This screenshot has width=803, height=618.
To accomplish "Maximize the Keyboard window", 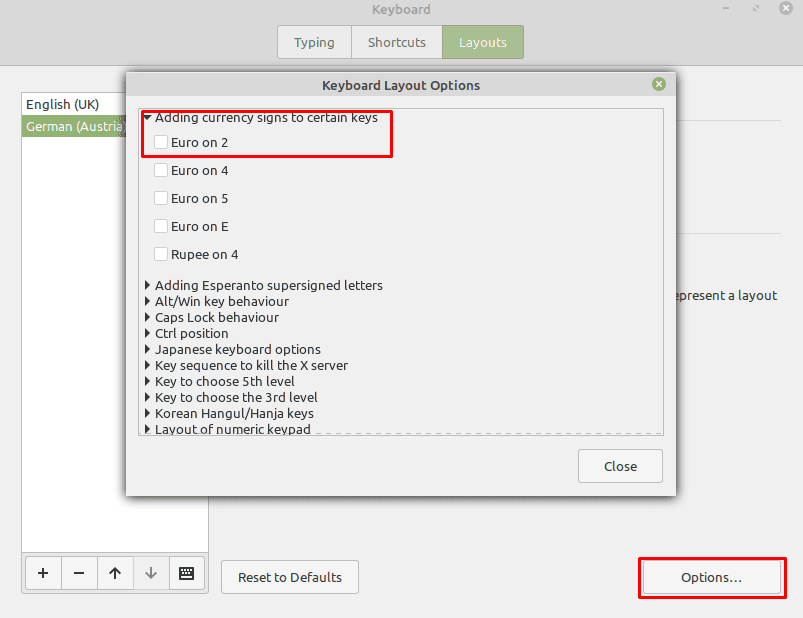I will pyautogui.click(x=756, y=8).
